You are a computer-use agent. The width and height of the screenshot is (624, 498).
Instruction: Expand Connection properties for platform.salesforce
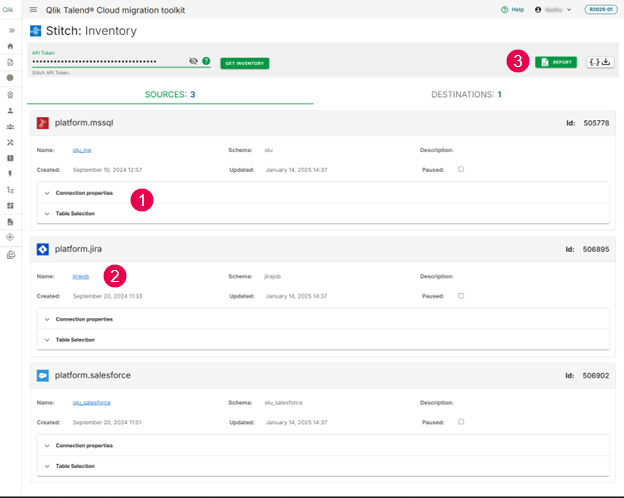[323, 445]
